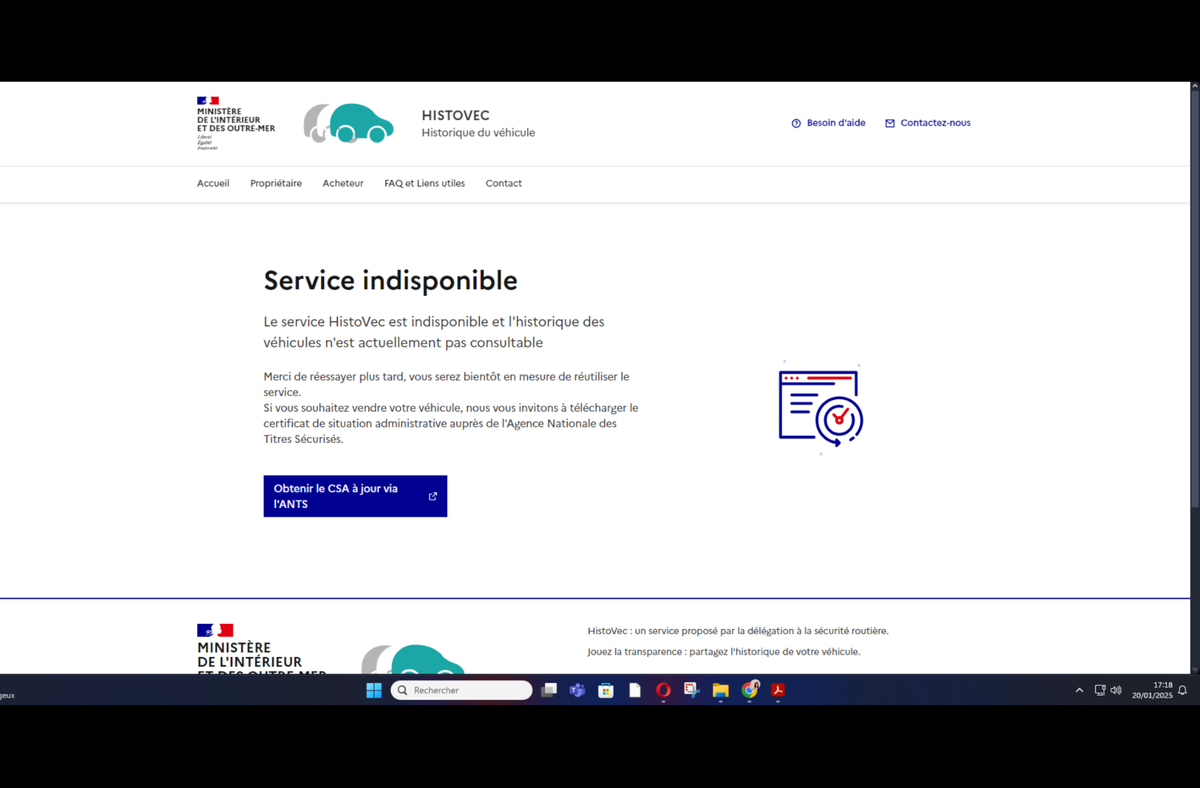The height and width of the screenshot is (788, 1200).
Task: Click the volume speaker tray icon
Action: pyautogui.click(x=1116, y=690)
